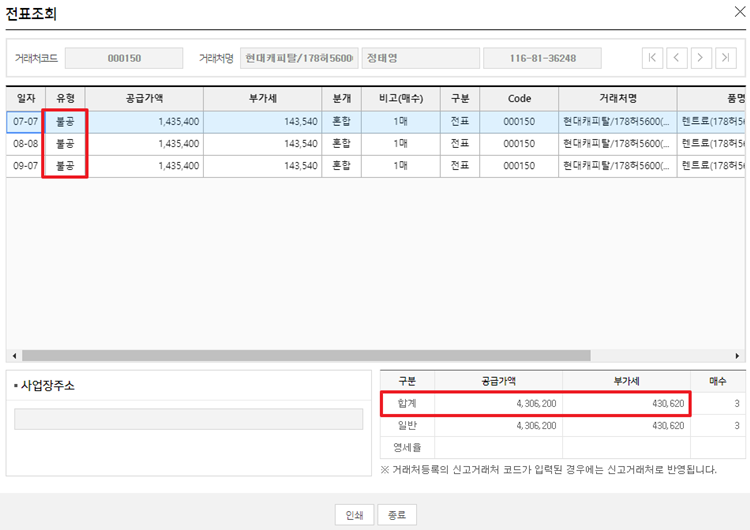Click 불공 type in the 08-08 row
This screenshot has width=750, height=530.
[x=65, y=144]
